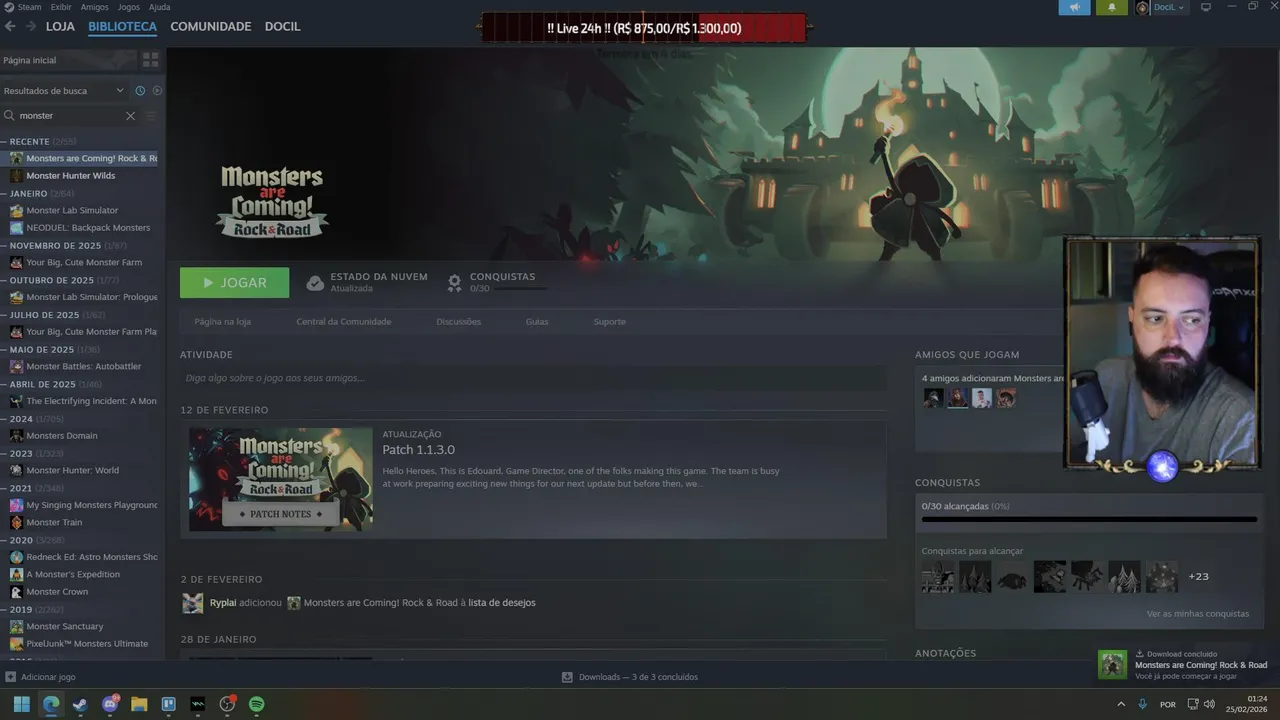Open the Amigos menu
Screen dimensions: 1280x720
point(95,7)
